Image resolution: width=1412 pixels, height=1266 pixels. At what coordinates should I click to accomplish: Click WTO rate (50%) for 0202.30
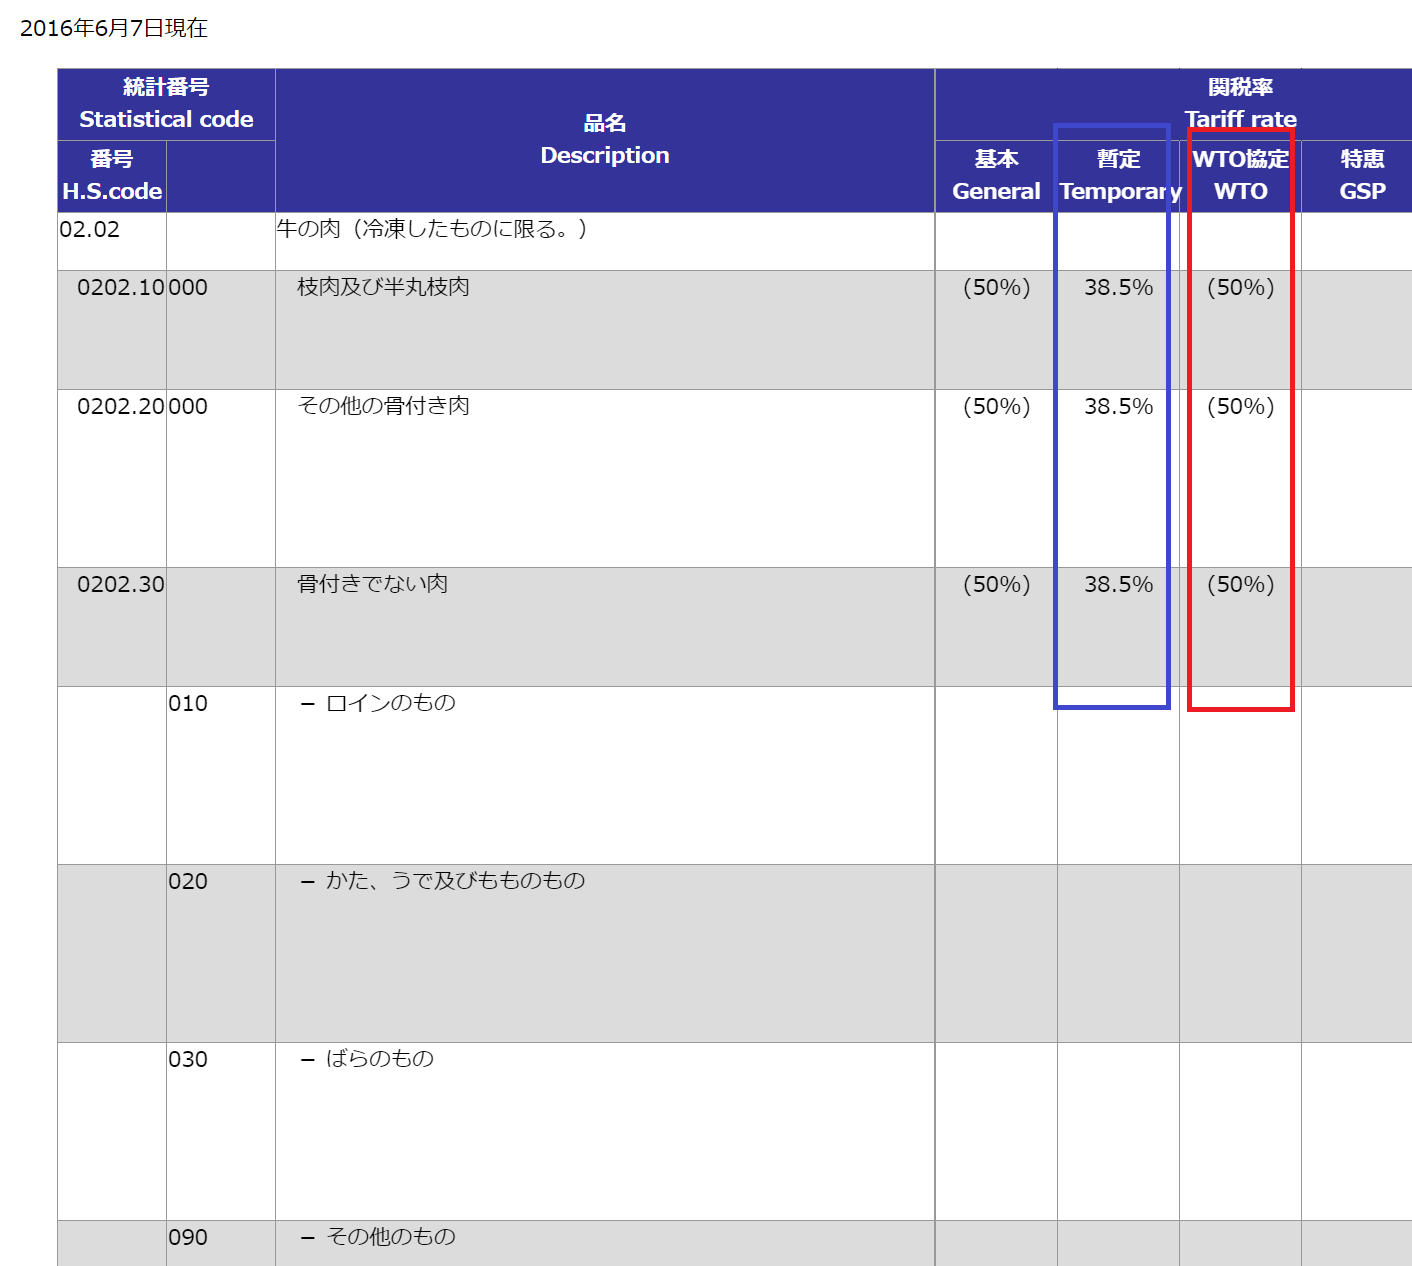click(x=1241, y=584)
